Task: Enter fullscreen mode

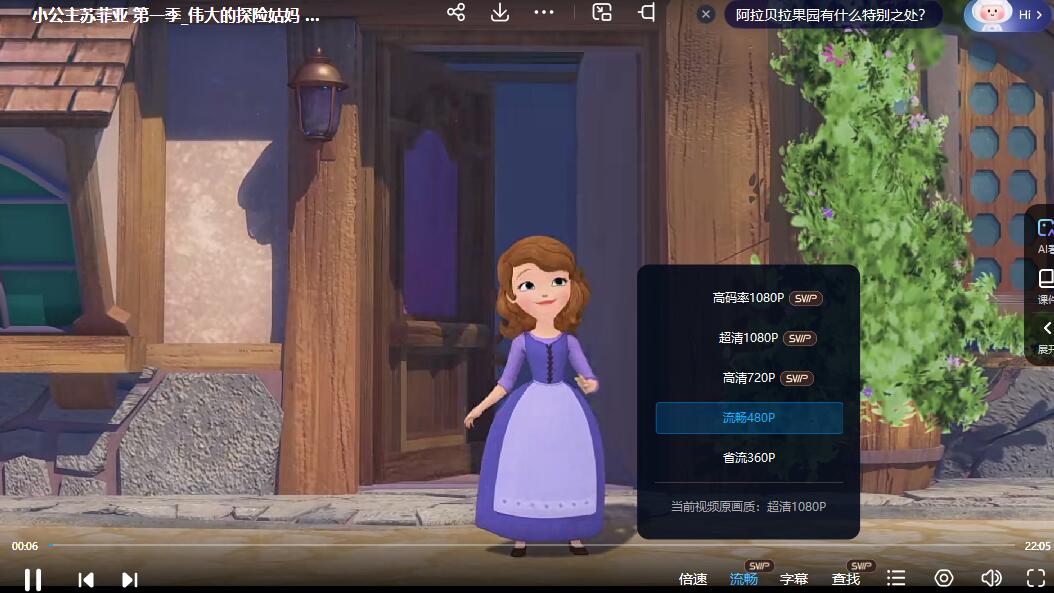Action: 1036,578
